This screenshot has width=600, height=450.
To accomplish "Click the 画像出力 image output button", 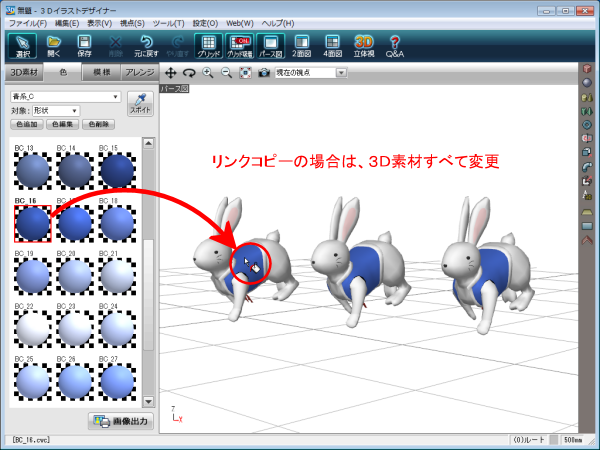I will [120, 421].
